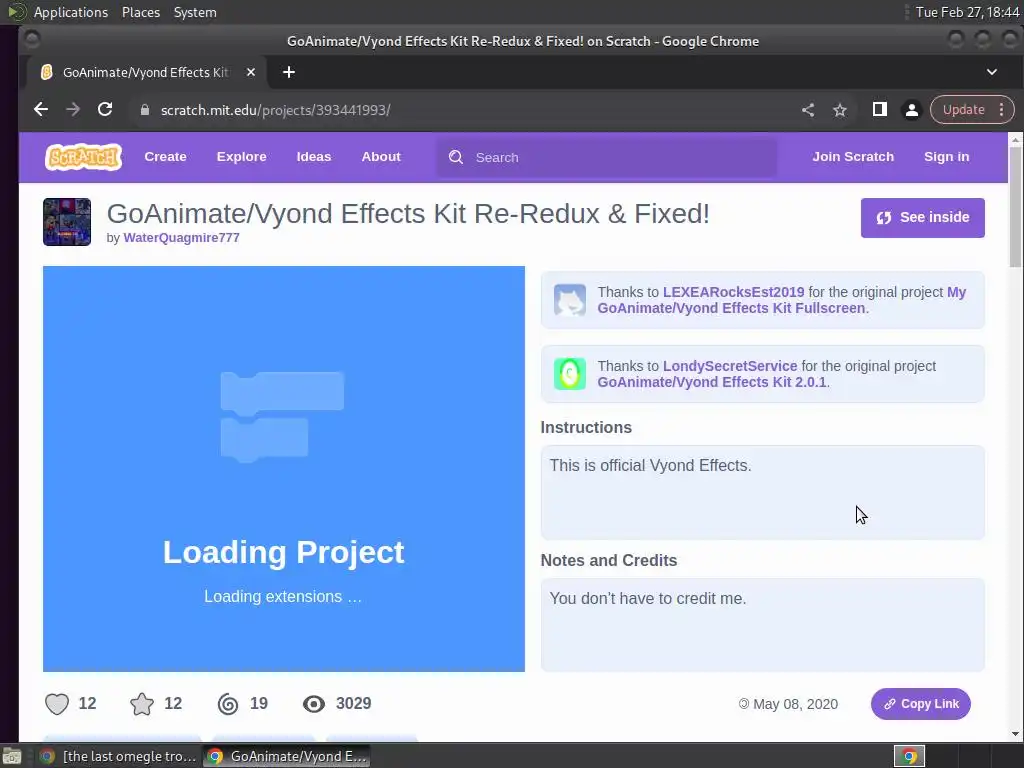Click the views eye icon

(313, 704)
